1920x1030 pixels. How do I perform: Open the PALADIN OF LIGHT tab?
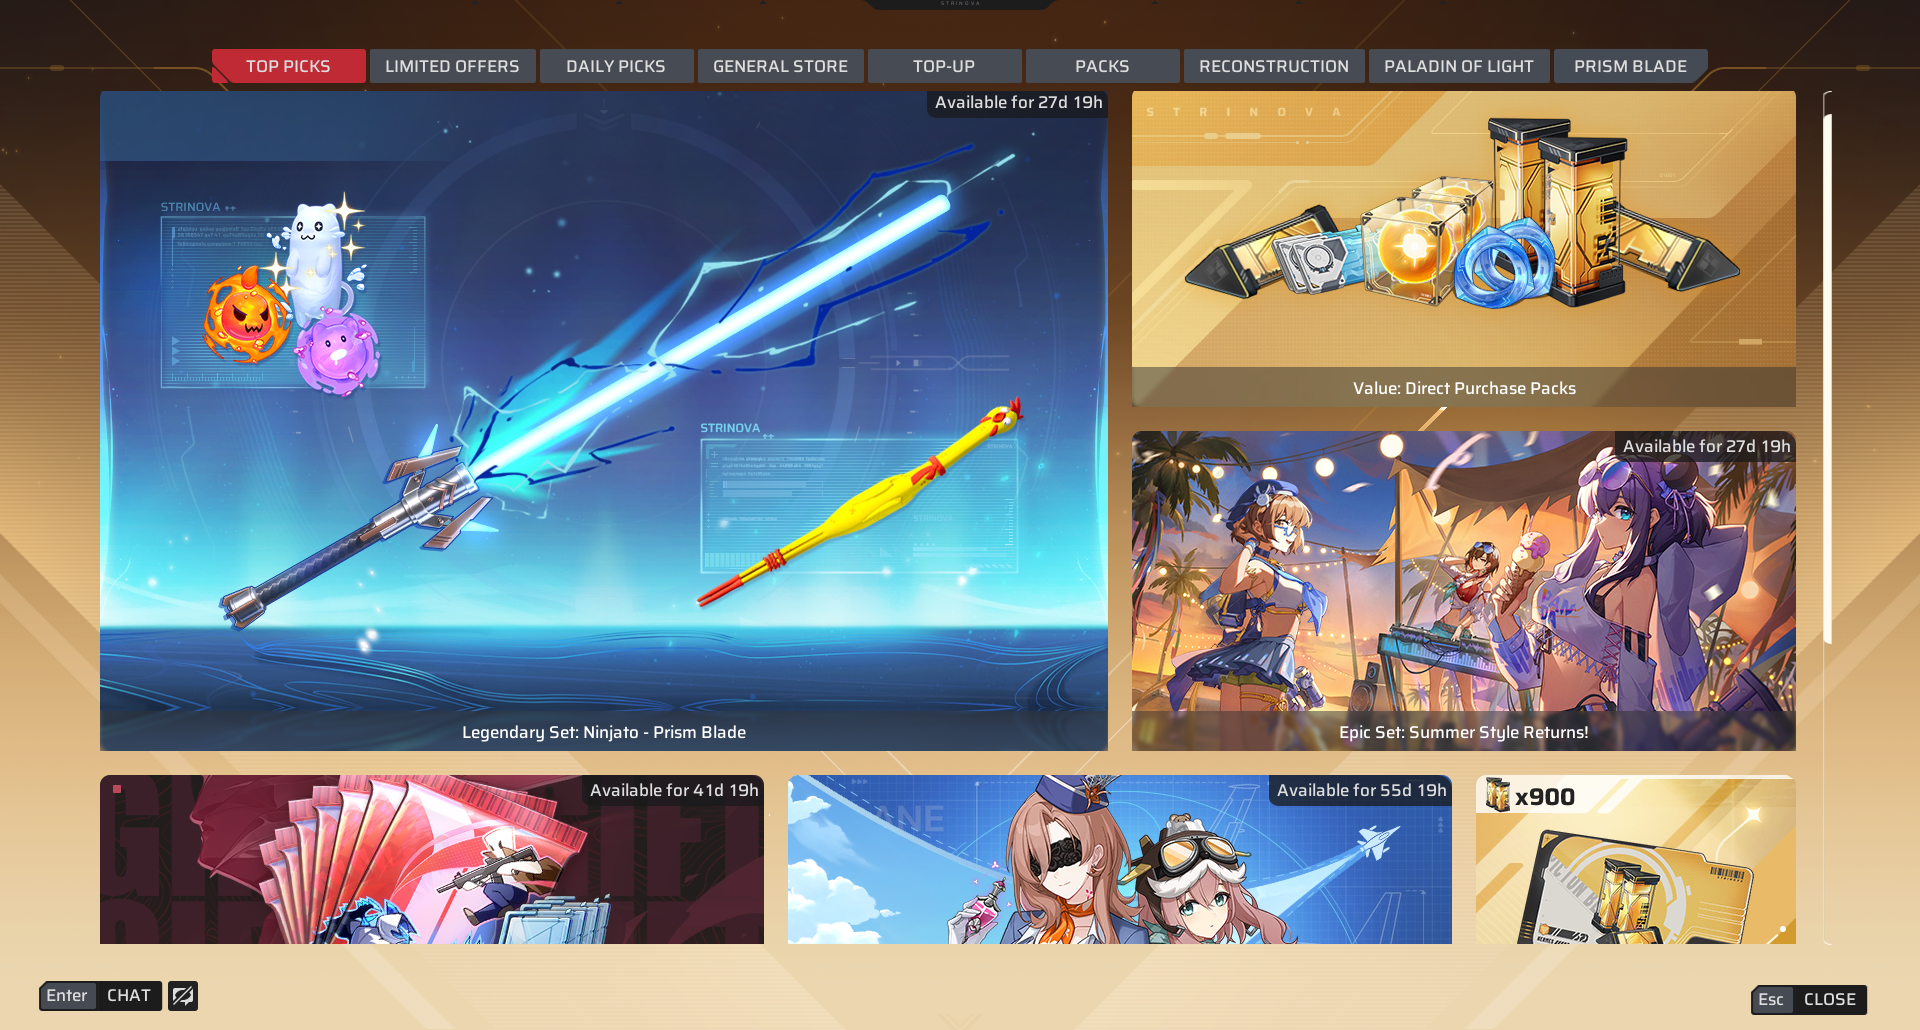coord(1459,66)
